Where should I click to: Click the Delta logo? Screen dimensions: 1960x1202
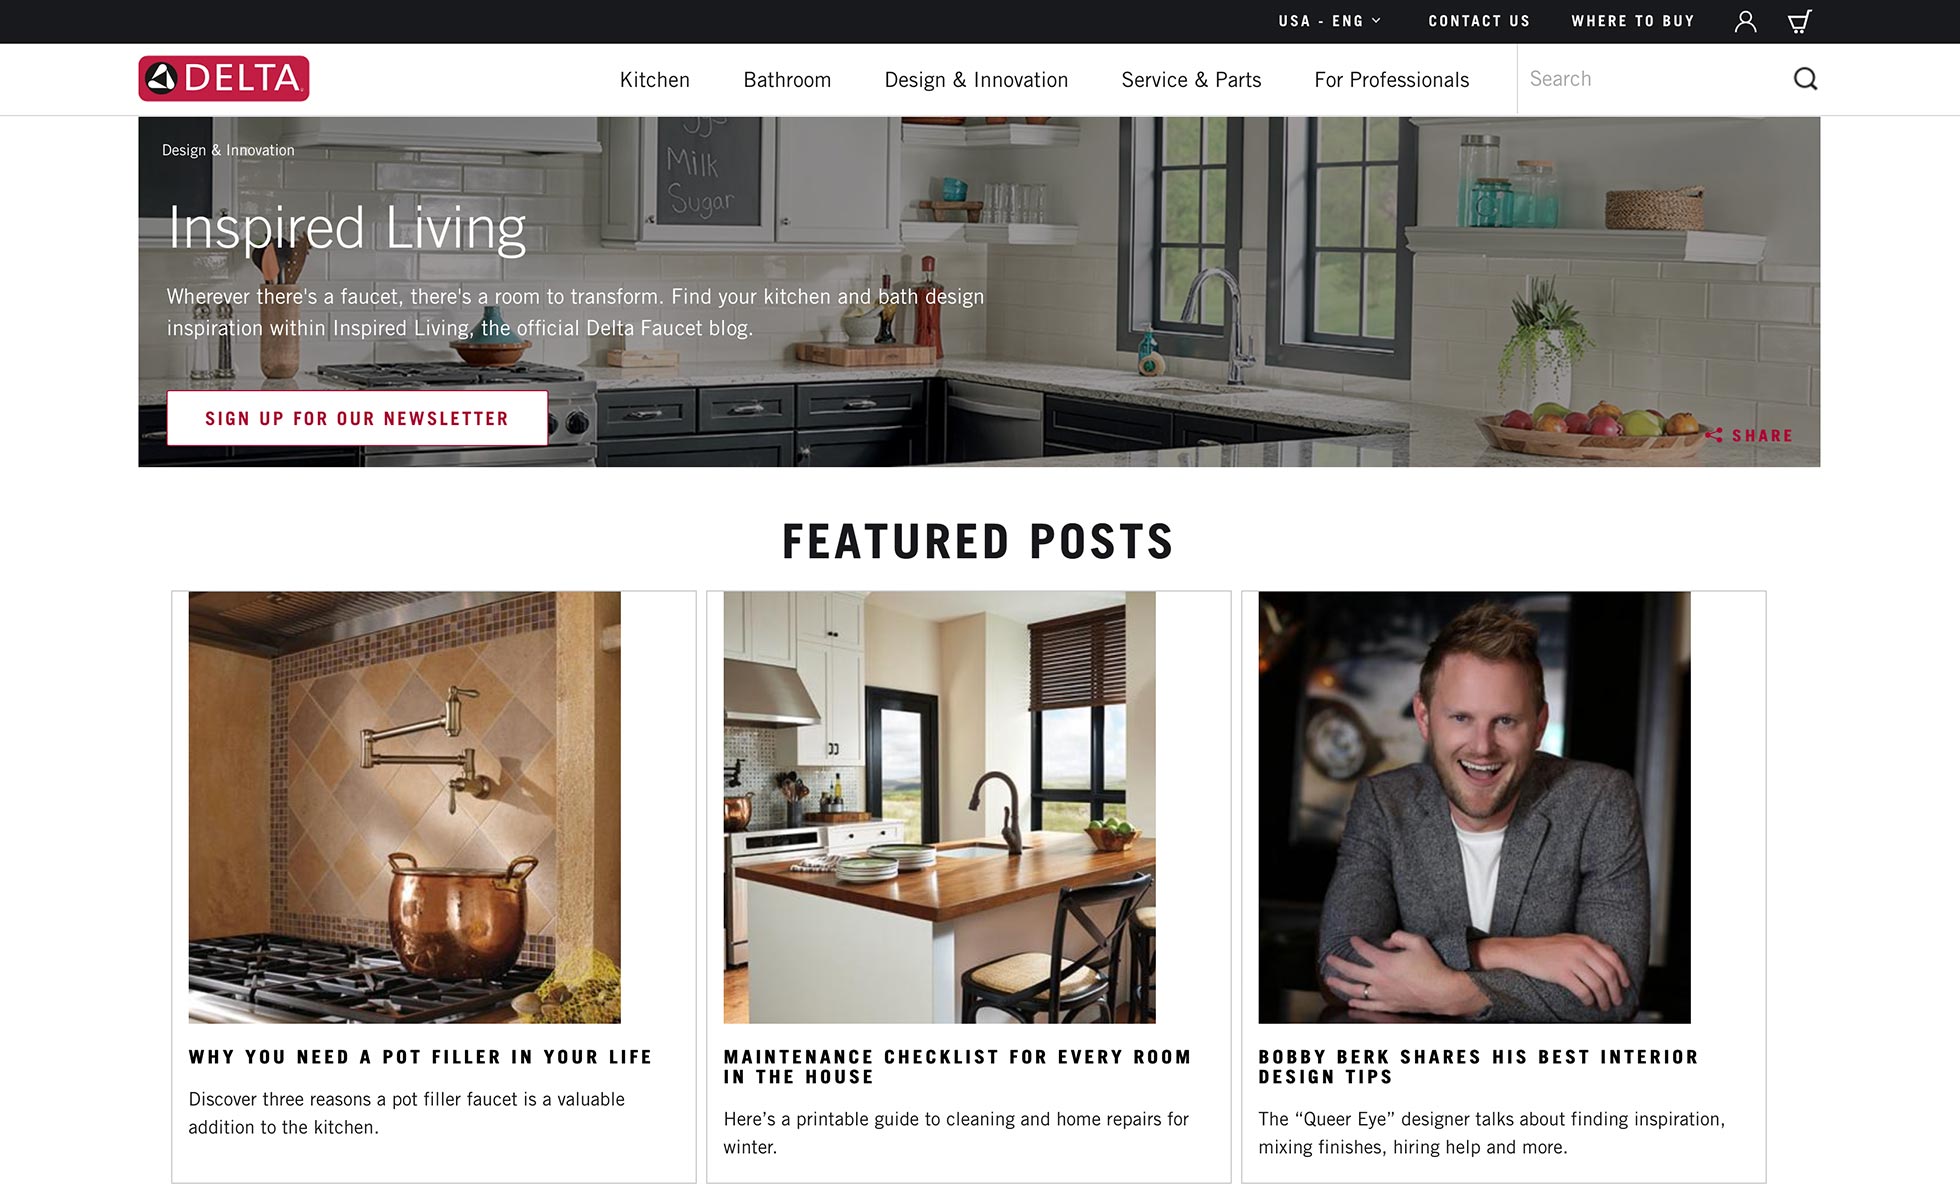pos(224,79)
